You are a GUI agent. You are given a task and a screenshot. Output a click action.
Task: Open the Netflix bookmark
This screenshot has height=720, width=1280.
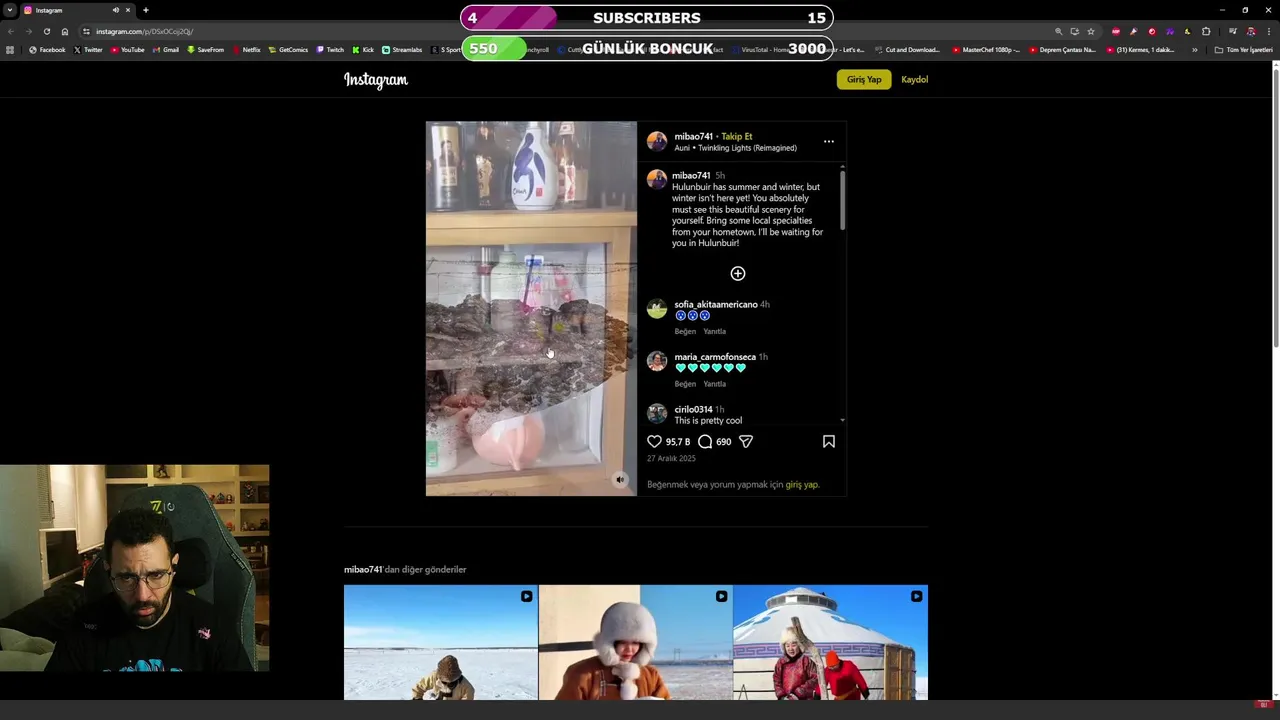246,49
